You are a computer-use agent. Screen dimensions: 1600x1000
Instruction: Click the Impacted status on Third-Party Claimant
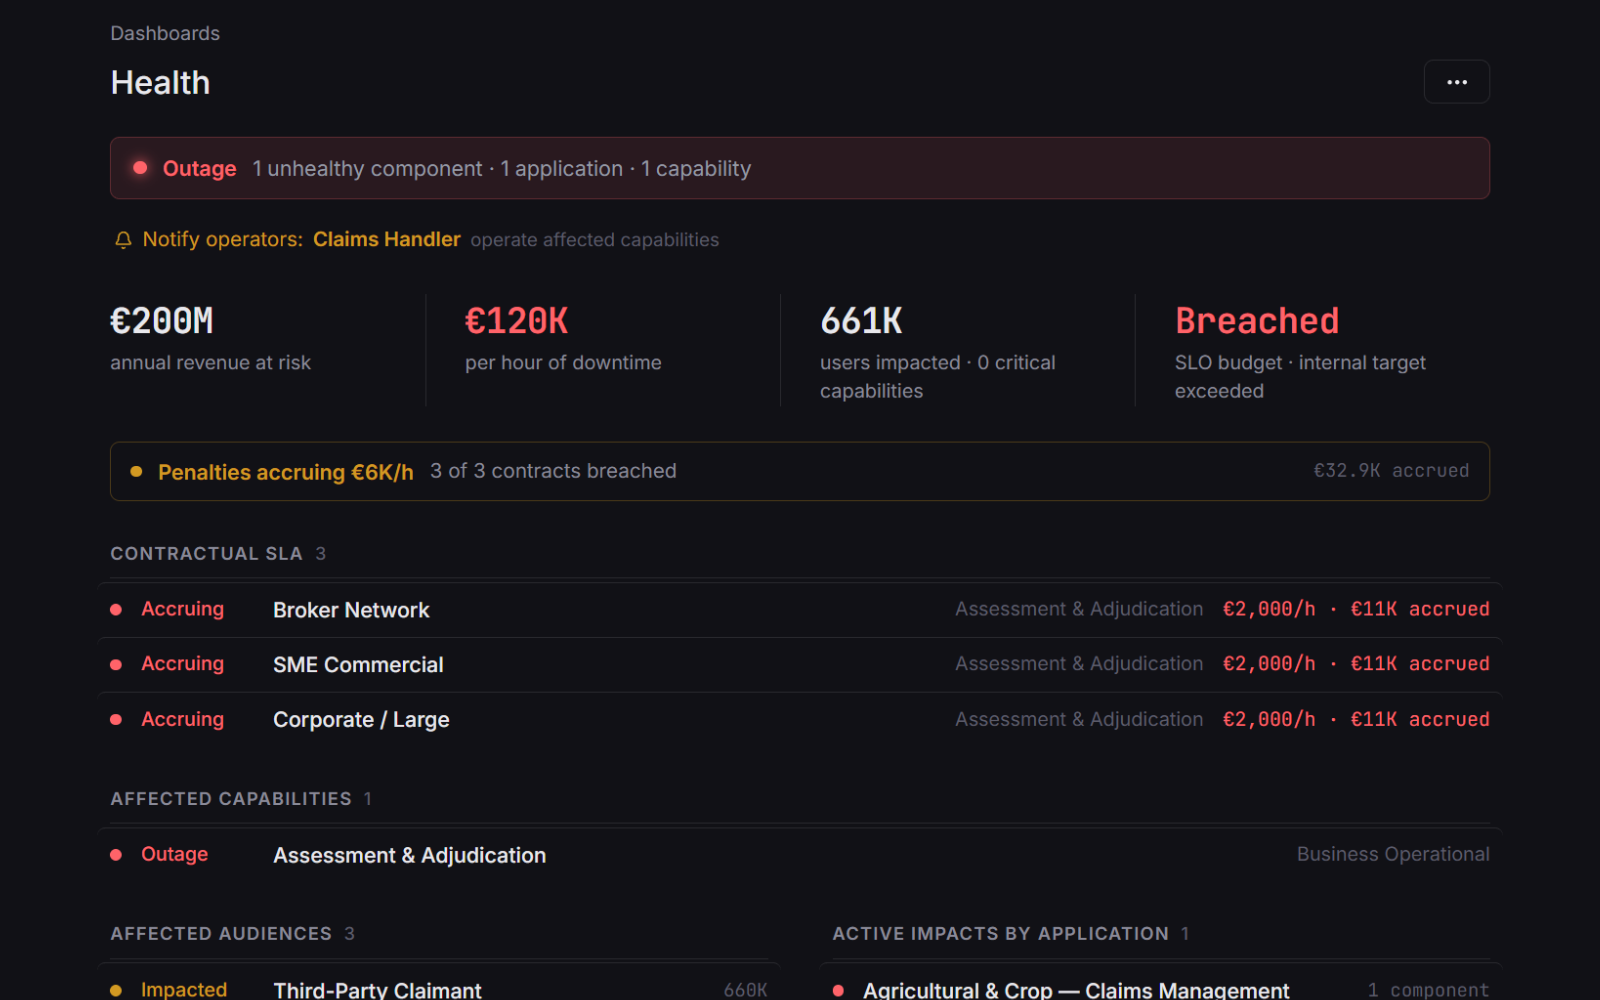coord(184,989)
